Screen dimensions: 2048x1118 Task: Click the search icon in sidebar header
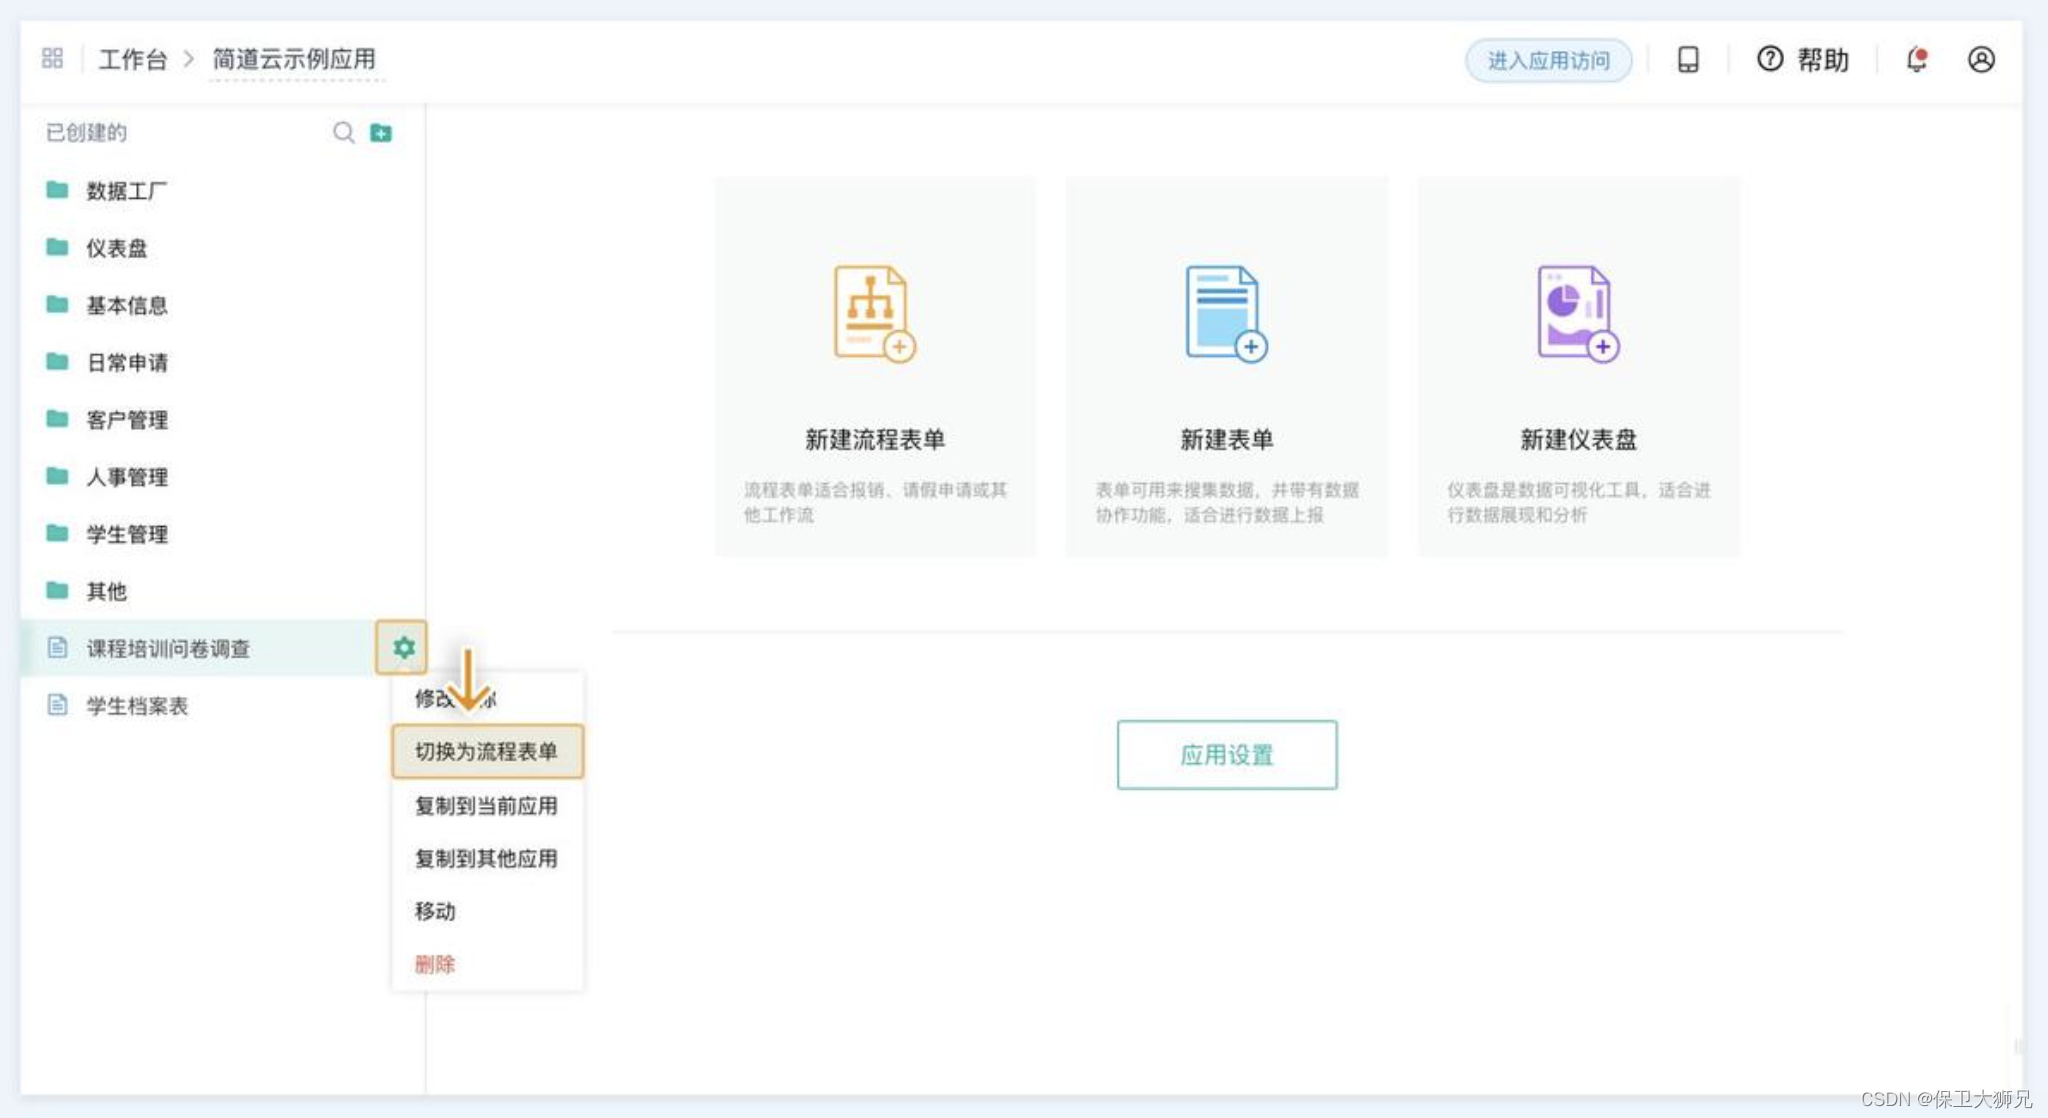click(x=343, y=132)
